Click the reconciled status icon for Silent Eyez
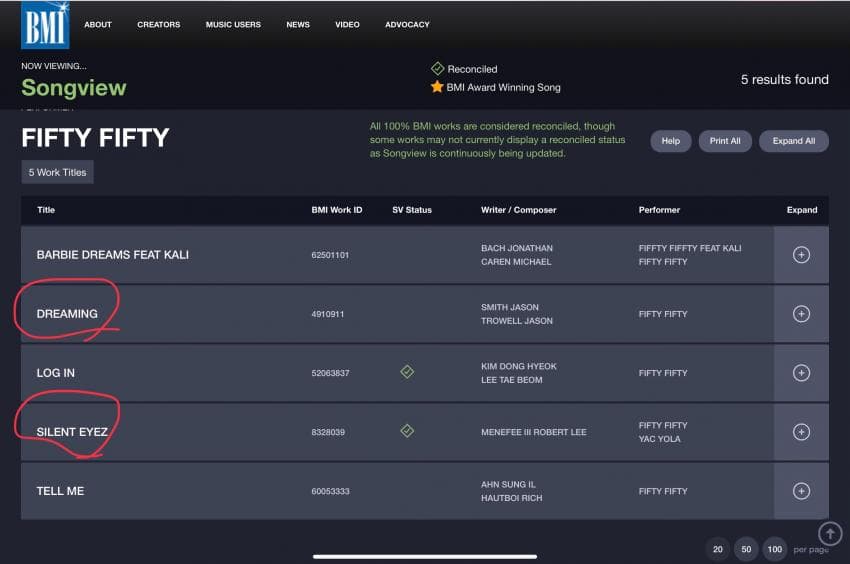 click(x=407, y=431)
